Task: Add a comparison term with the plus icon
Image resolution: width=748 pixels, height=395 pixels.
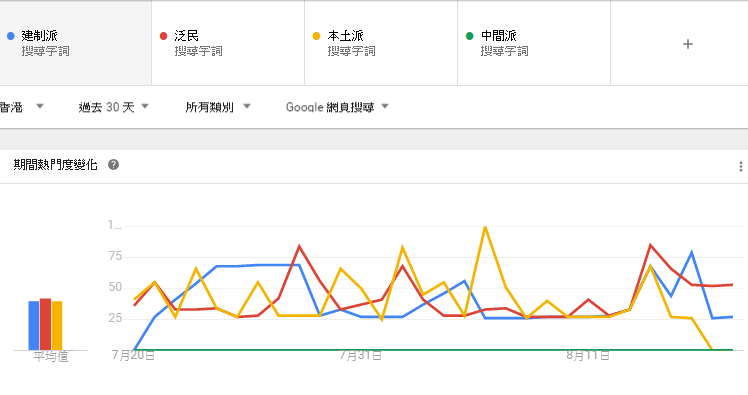Action: coord(687,44)
